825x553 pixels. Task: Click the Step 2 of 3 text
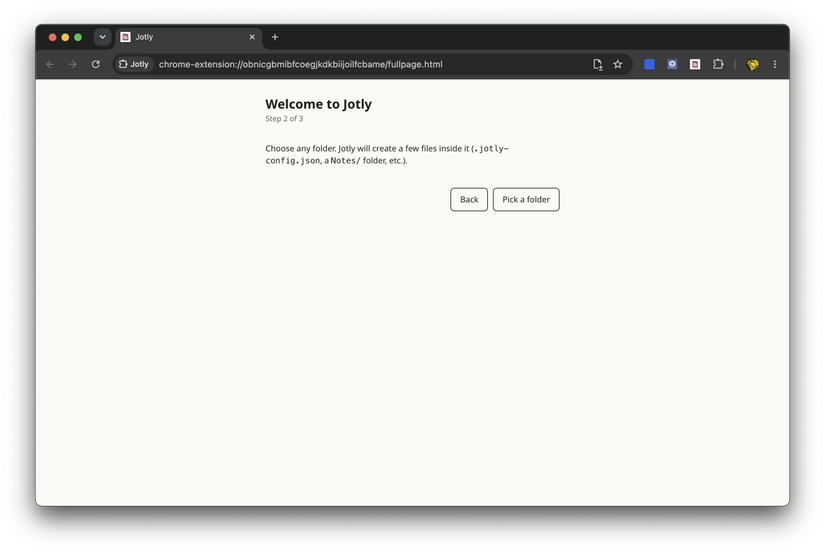pos(284,118)
